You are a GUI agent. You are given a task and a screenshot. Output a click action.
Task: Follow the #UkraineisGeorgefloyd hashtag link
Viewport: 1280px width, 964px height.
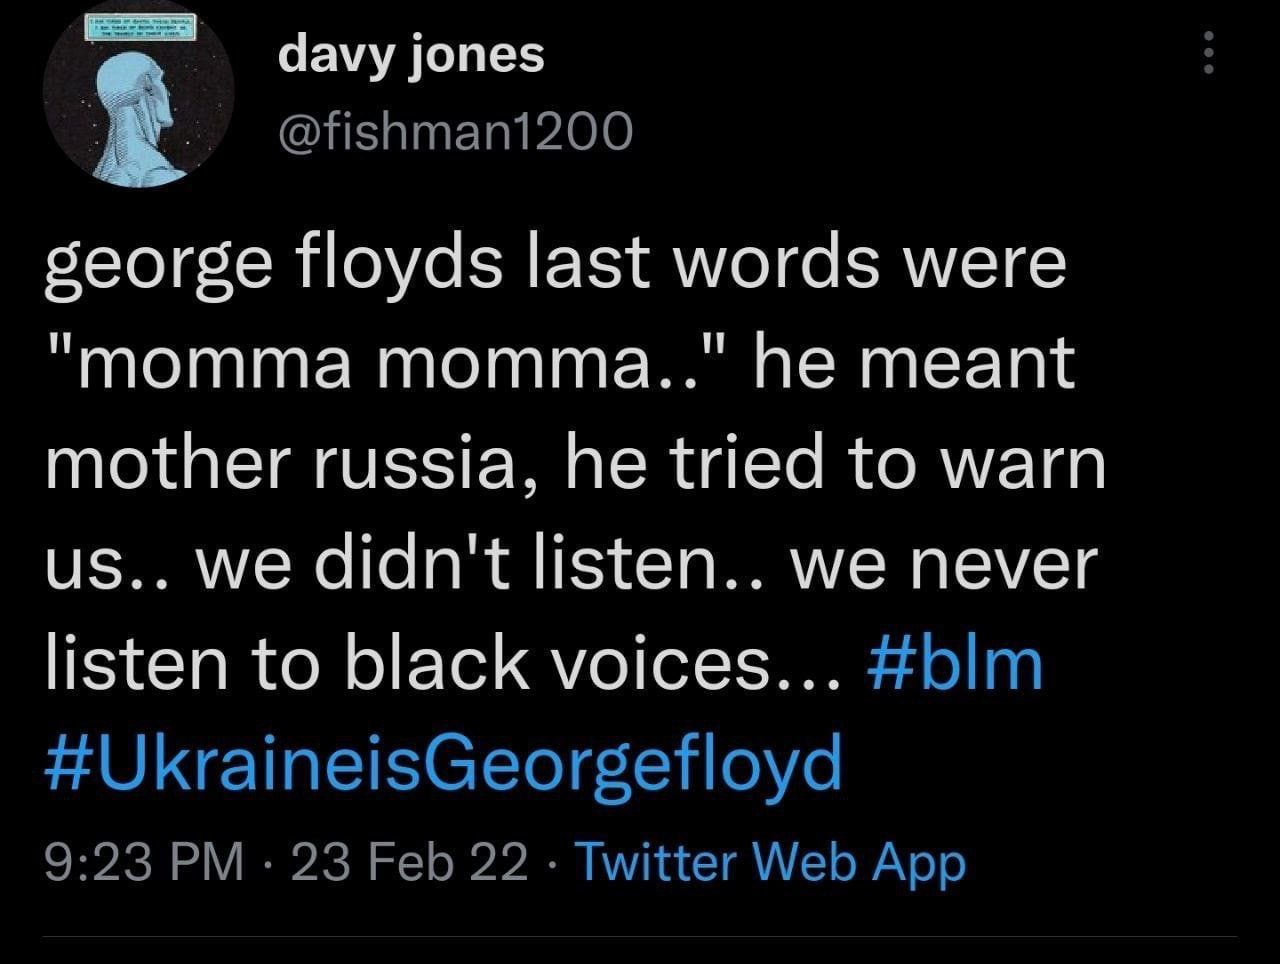443,763
